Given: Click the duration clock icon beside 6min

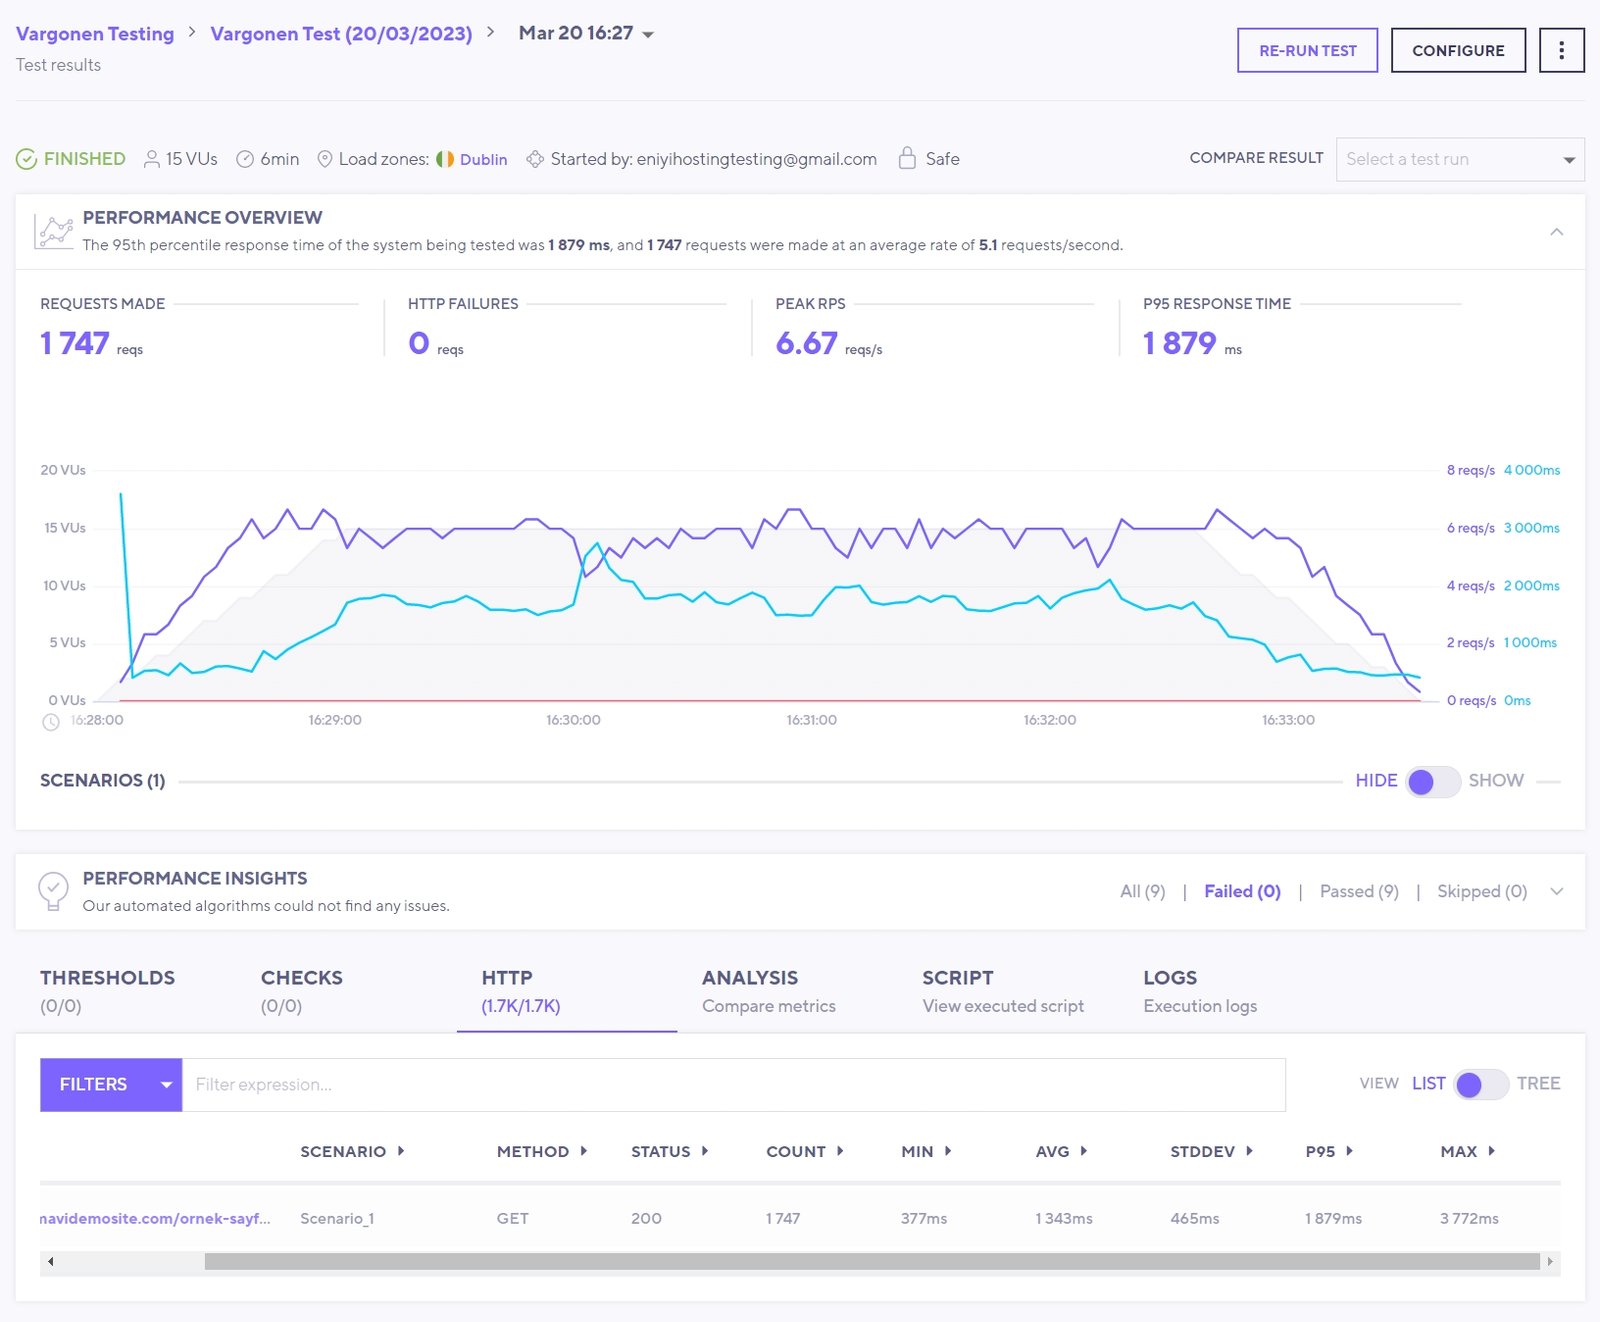Looking at the screenshot, I should tap(245, 159).
